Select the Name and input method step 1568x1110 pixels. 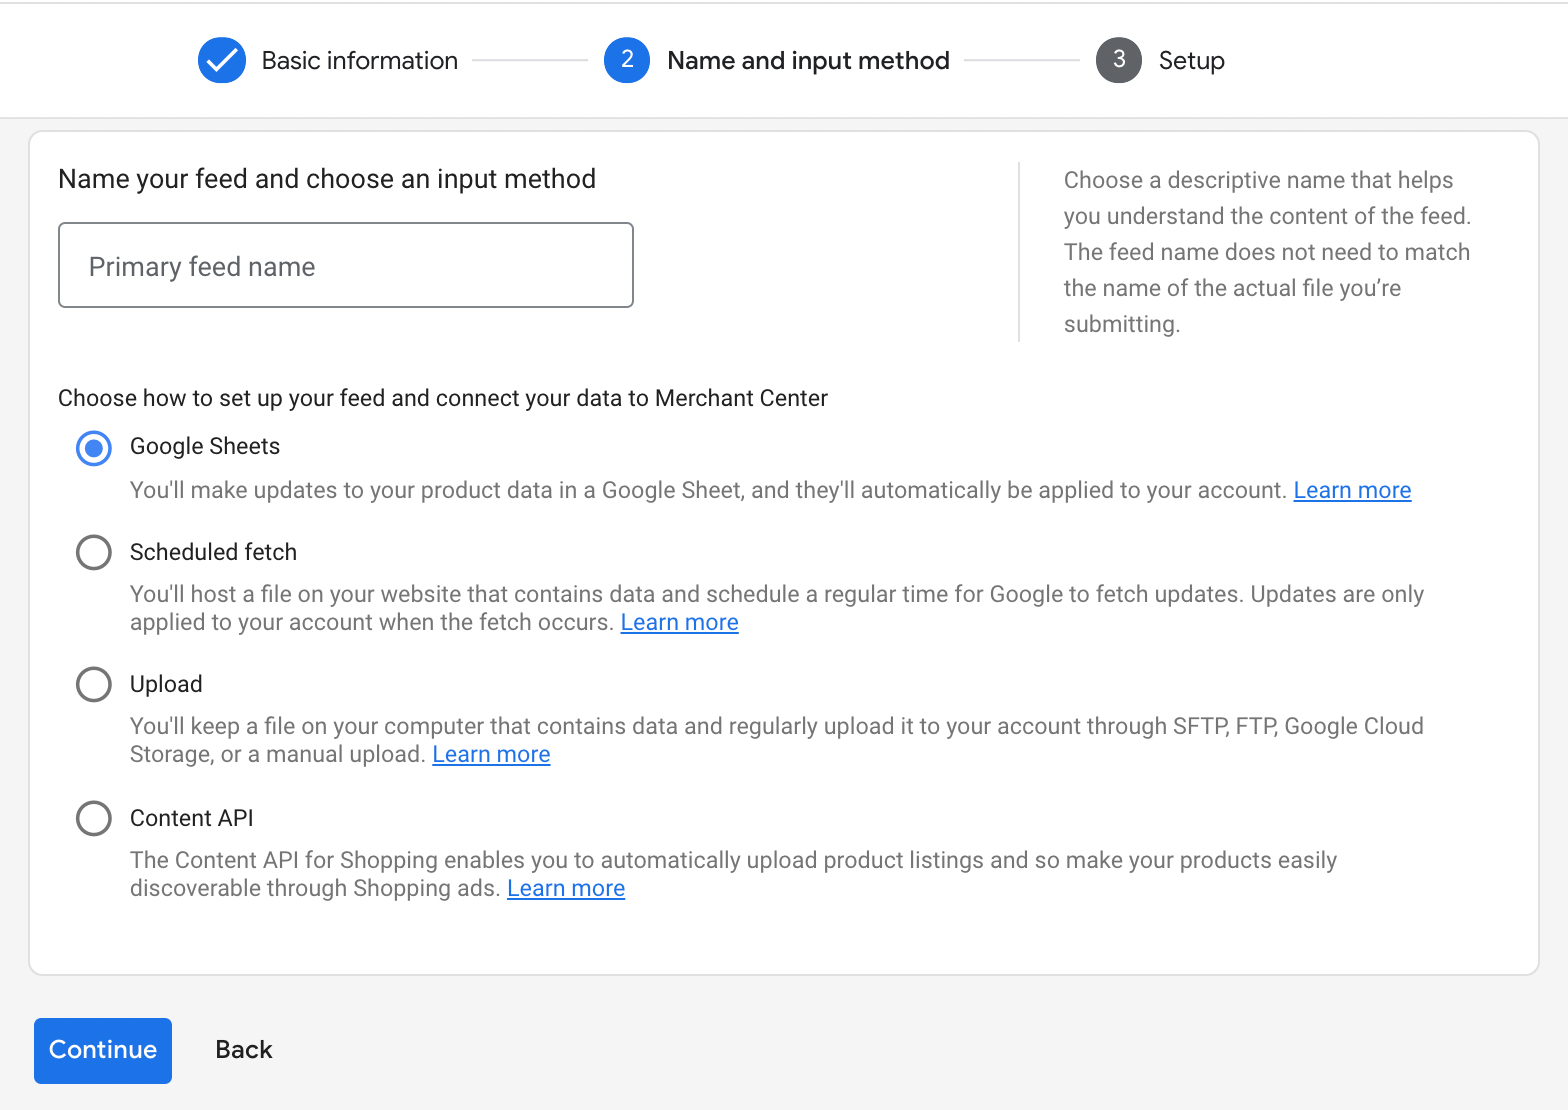808,60
